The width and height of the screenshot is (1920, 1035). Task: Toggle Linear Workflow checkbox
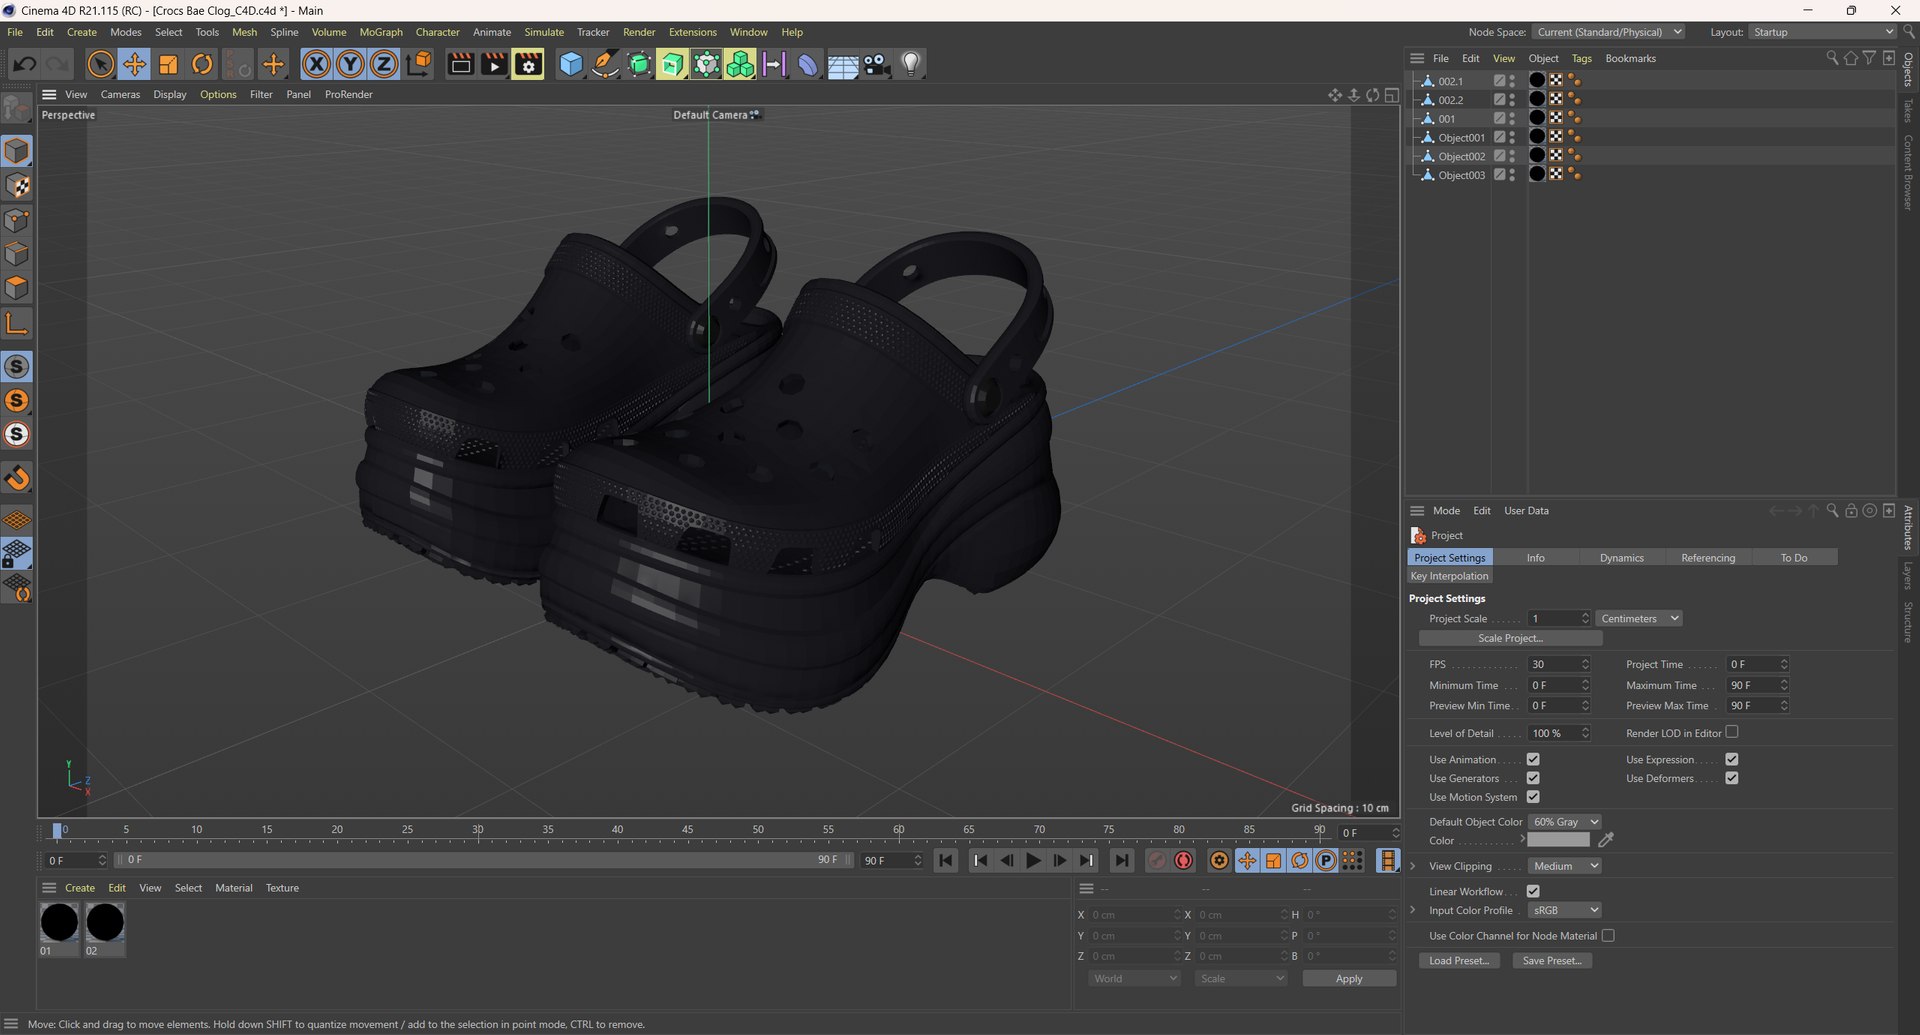1533,891
